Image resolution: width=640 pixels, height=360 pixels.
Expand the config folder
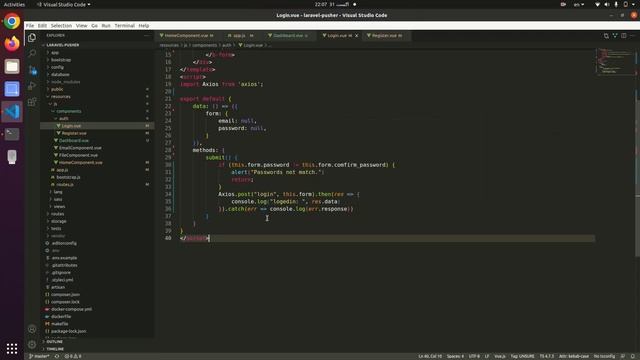click(x=56, y=67)
